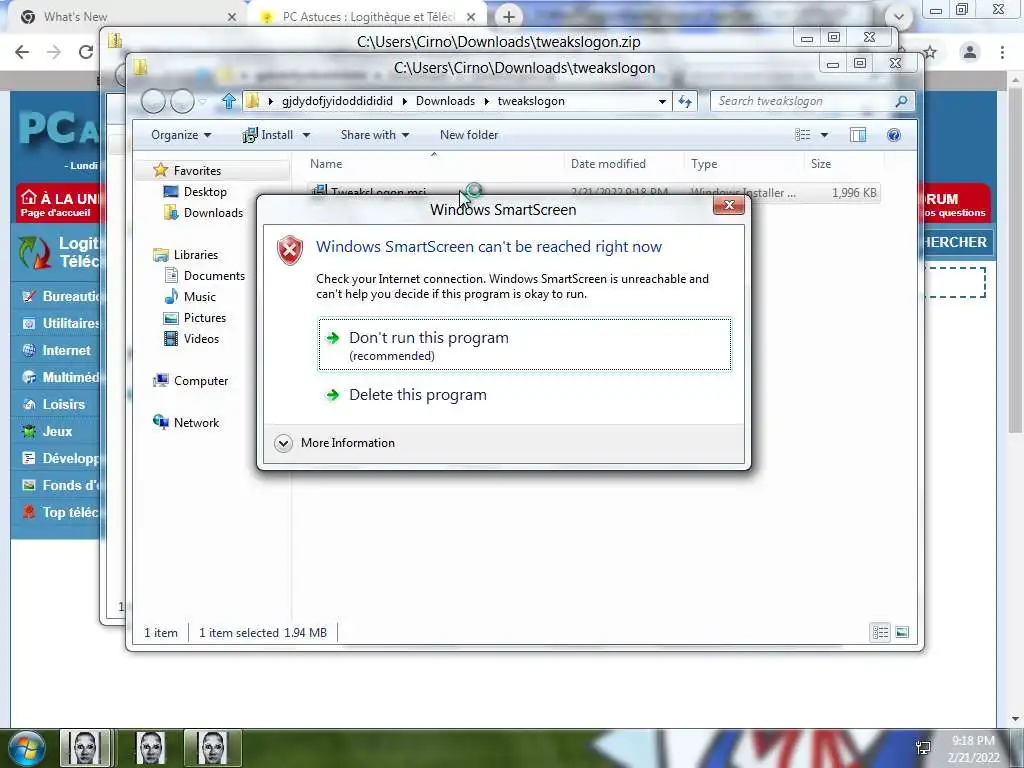Expand More Information in SmartScreen dialog

[335, 443]
